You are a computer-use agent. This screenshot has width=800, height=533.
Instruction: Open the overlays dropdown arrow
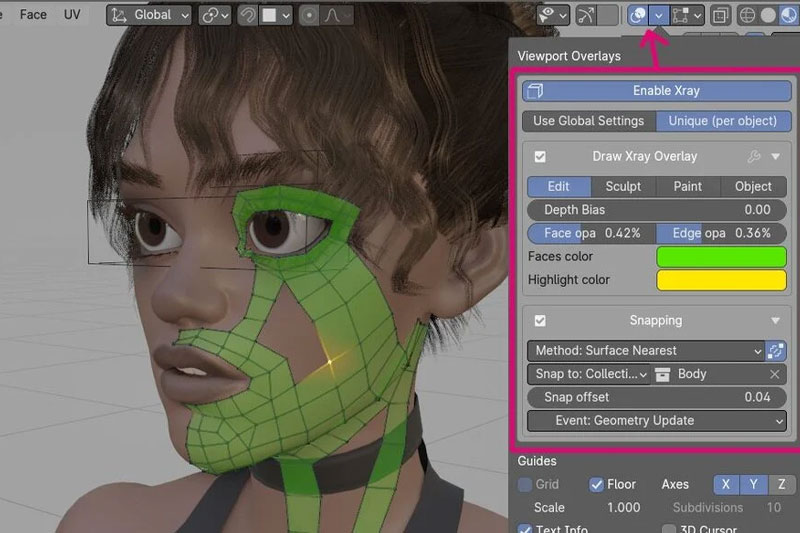pyautogui.click(x=659, y=15)
